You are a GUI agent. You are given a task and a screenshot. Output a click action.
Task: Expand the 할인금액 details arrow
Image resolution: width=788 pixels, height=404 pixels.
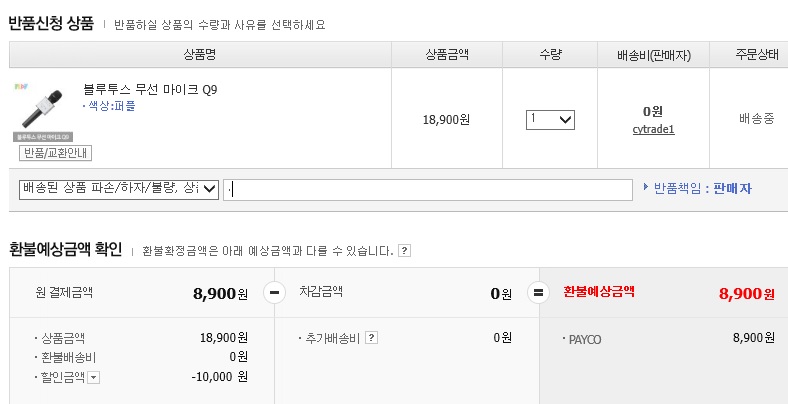coord(94,377)
